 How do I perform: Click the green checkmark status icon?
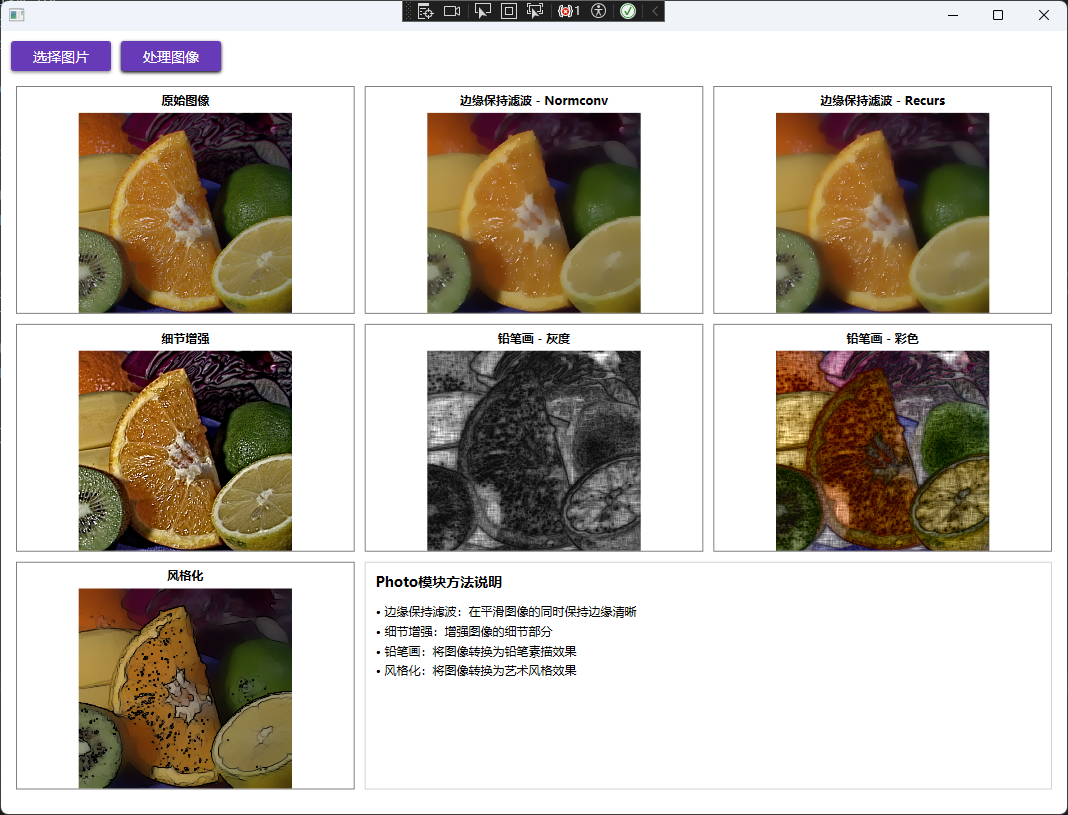pos(629,11)
